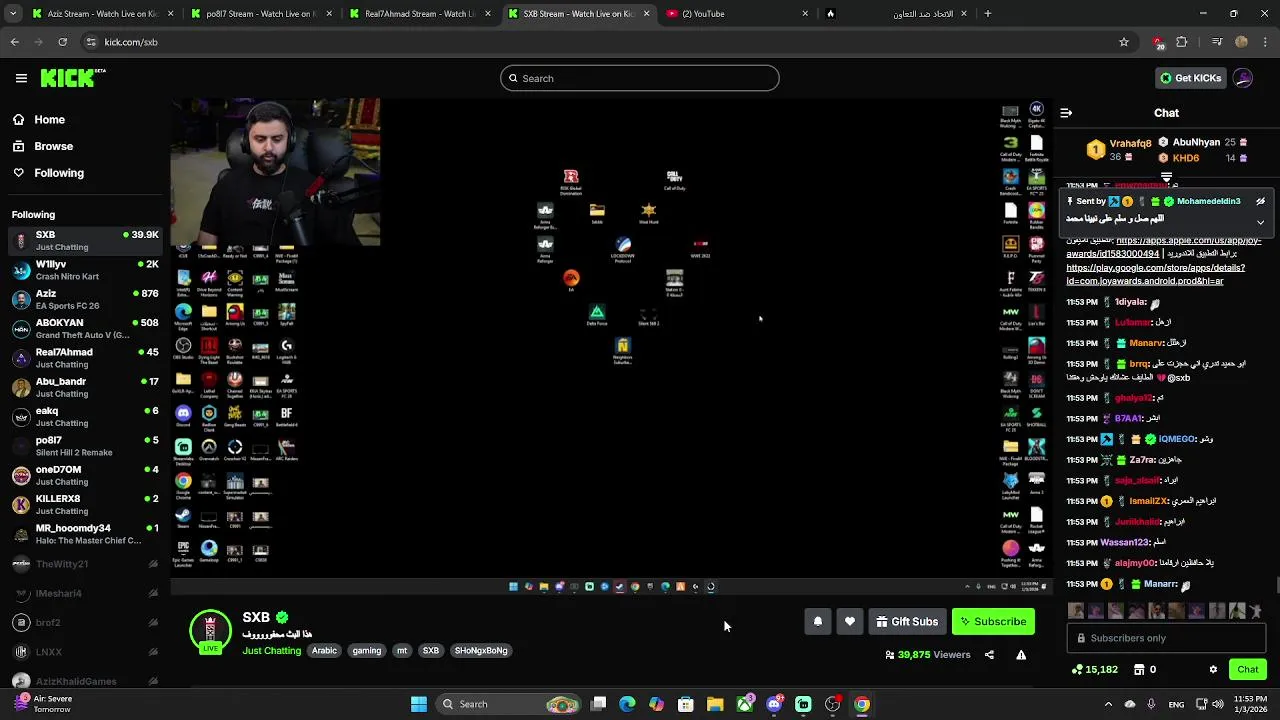This screenshot has height=720, width=1280.
Task: Open browser extensions puzzle icon
Action: point(1182,42)
